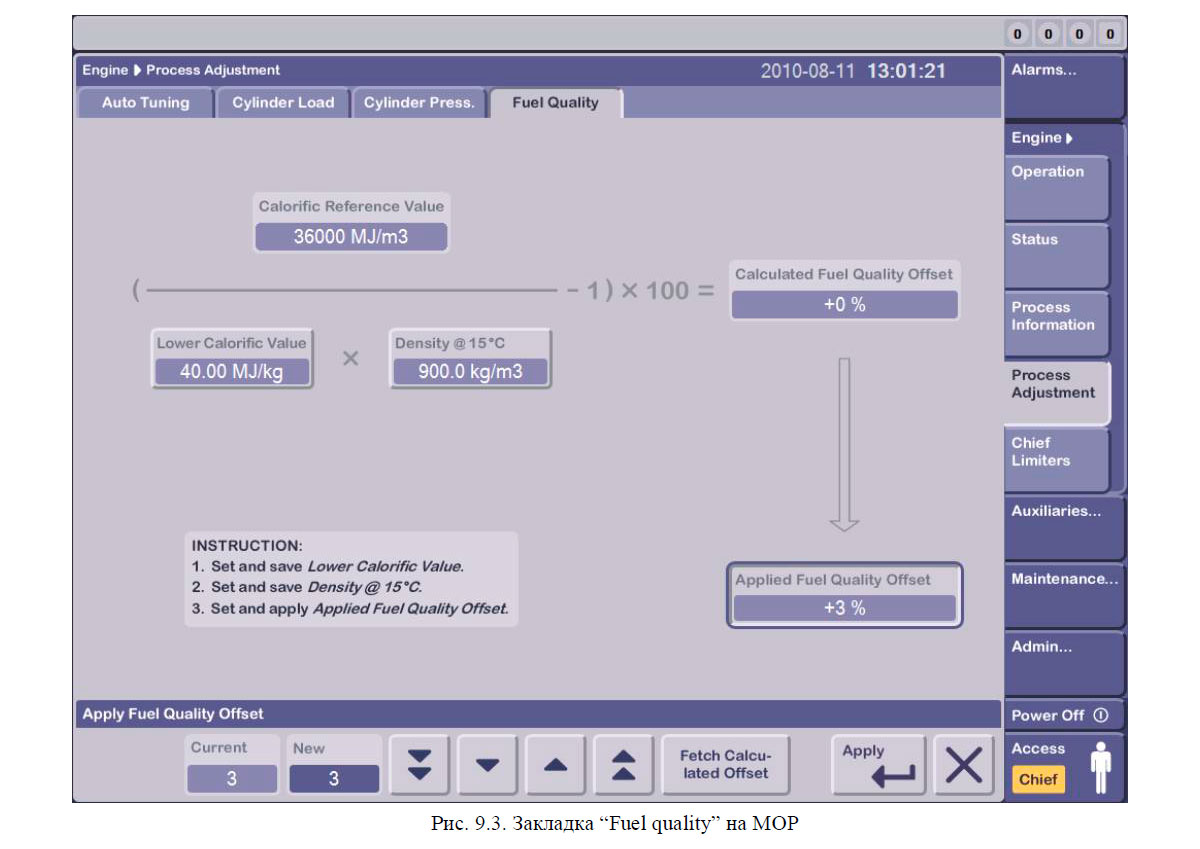The width and height of the screenshot is (1200, 849).
Task: Click the Access Chief person icon
Action: [x=1101, y=766]
